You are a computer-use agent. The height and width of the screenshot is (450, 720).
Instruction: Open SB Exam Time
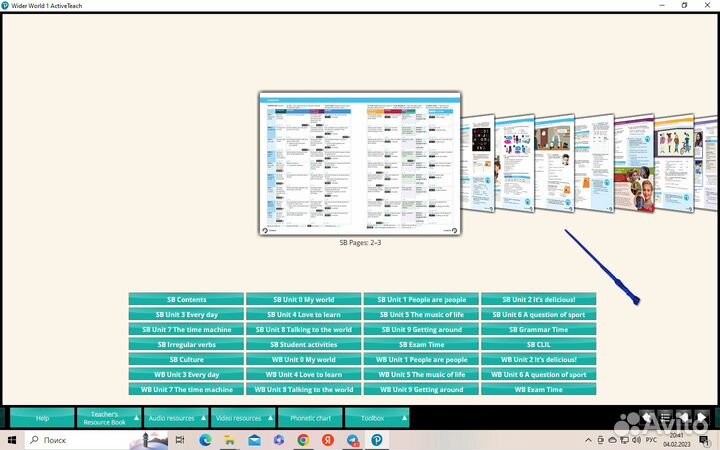pyautogui.click(x=421, y=344)
